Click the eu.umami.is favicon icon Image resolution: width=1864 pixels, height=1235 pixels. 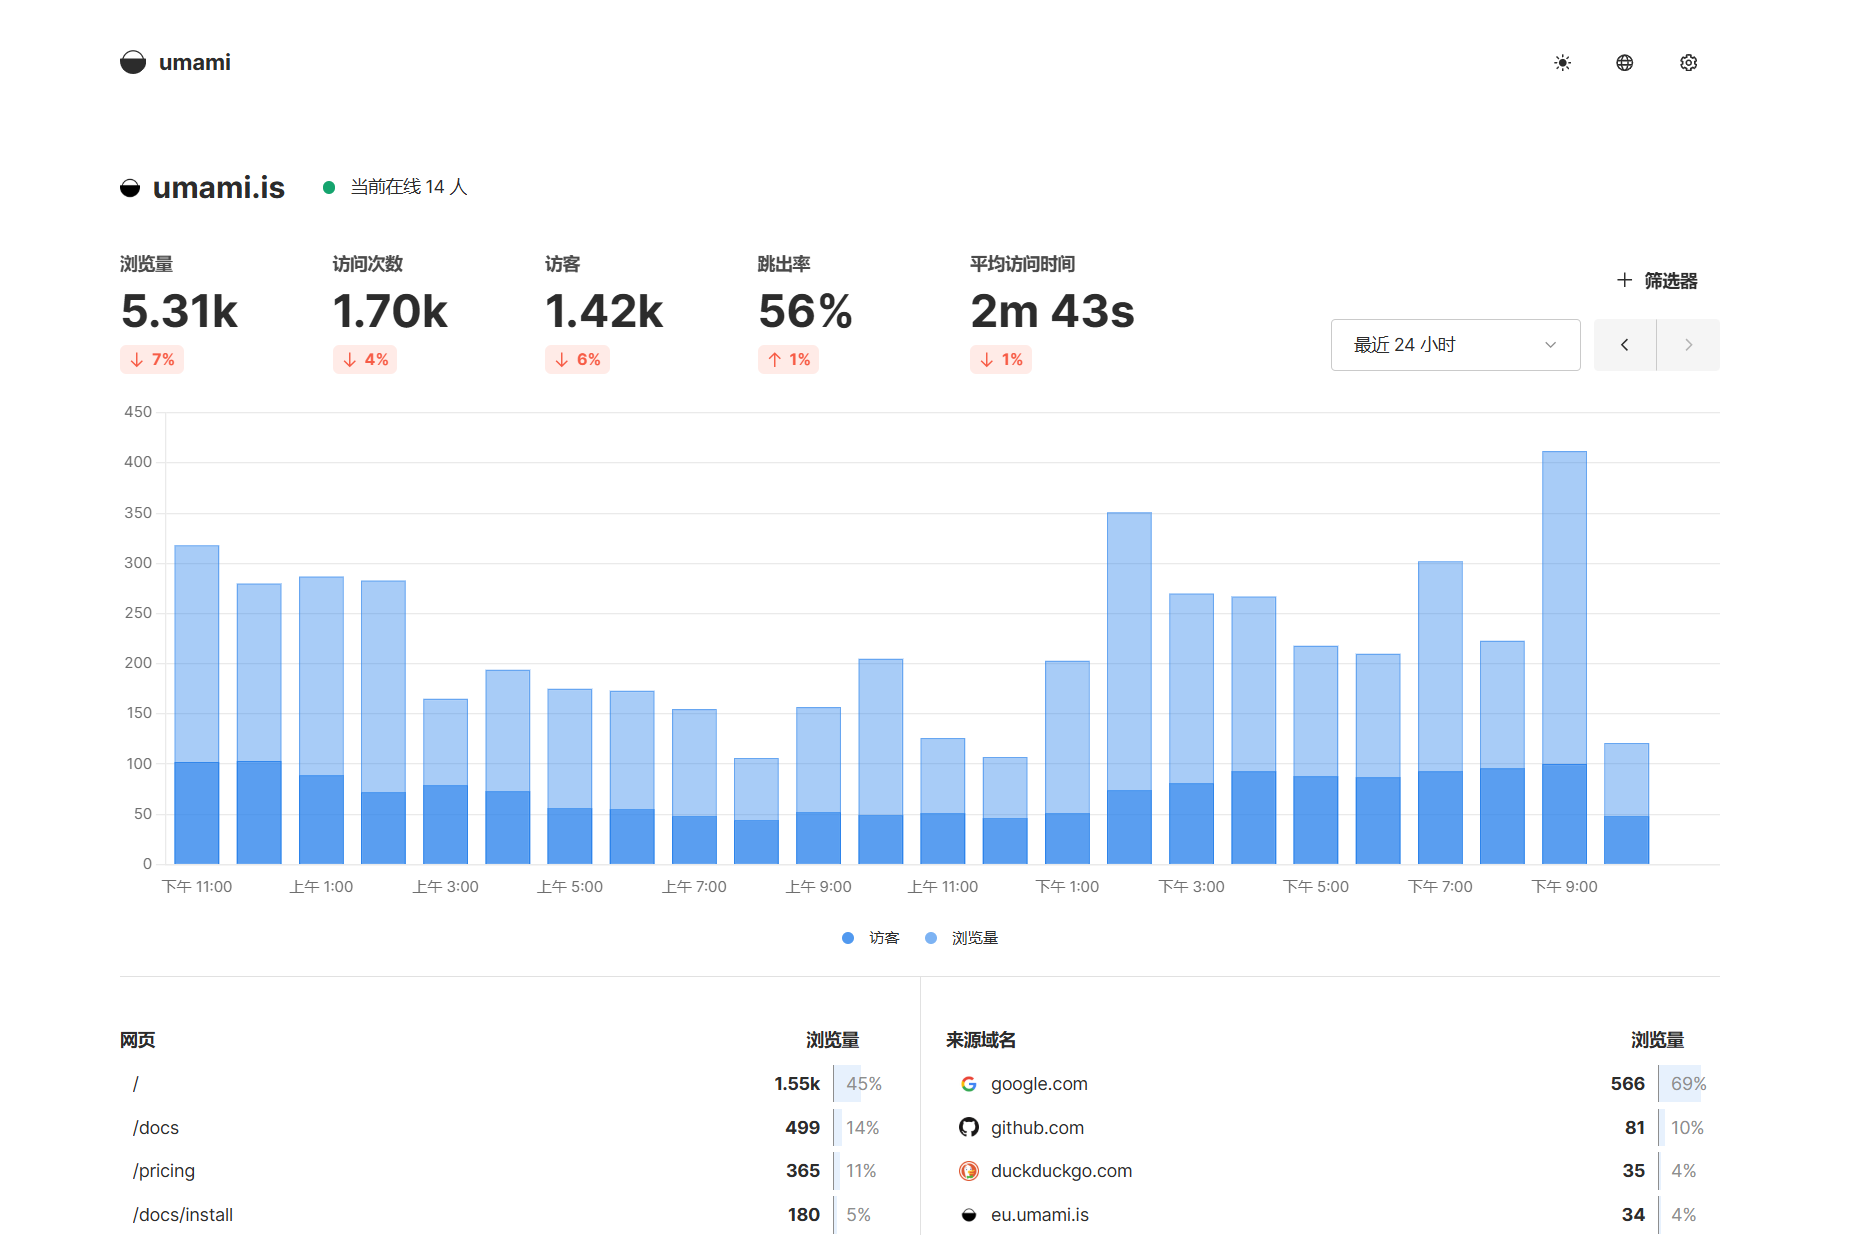[968, 1215]
